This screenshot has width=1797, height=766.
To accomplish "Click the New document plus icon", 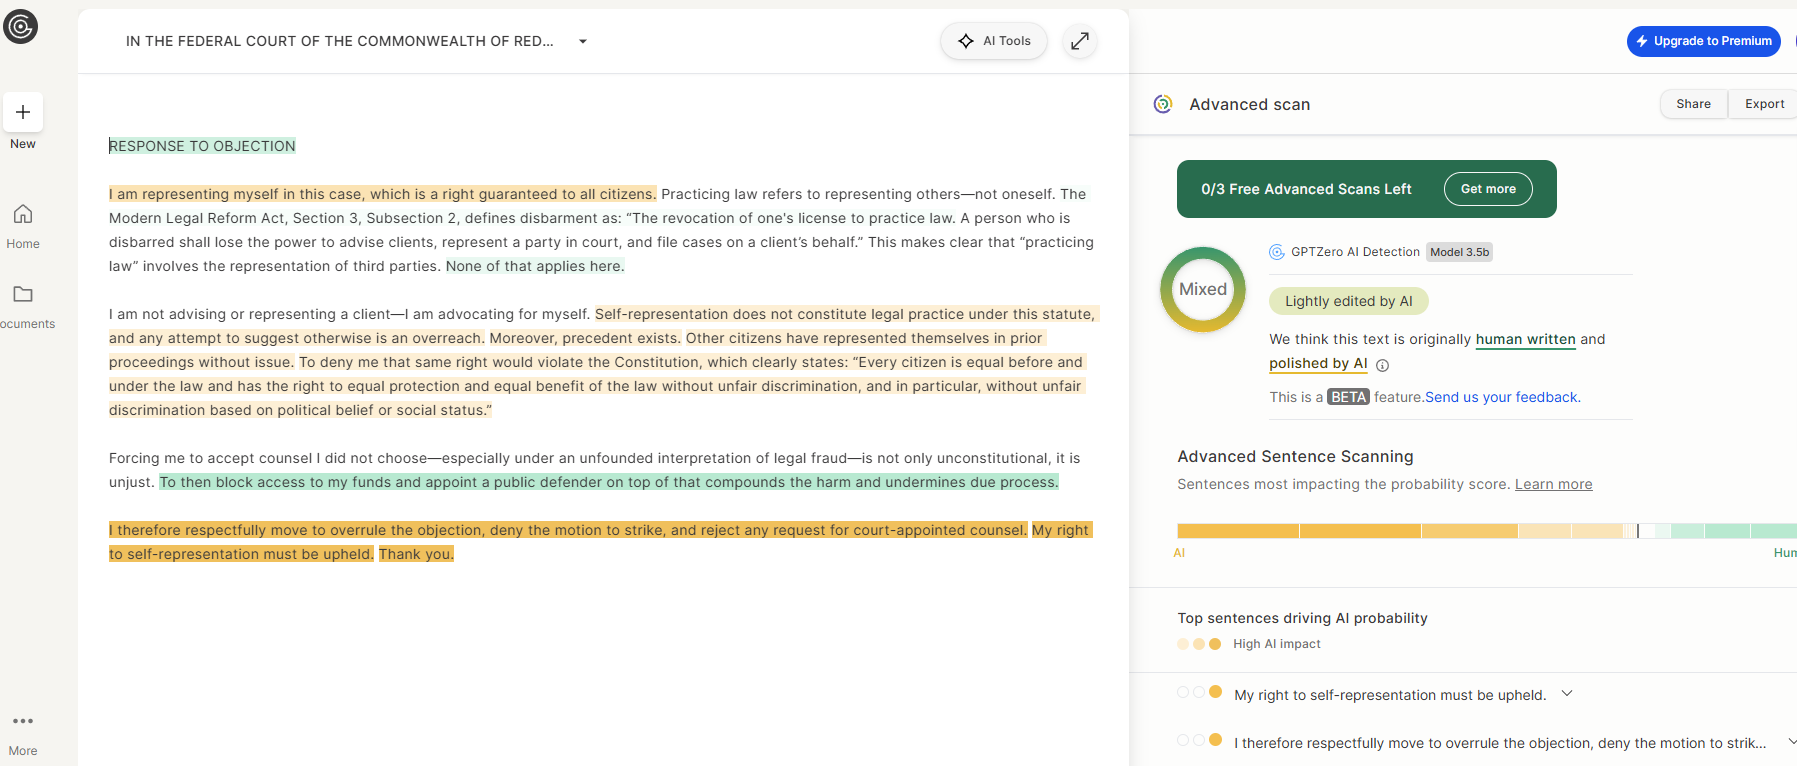I will pyautogui.click(x=23, y=112).
